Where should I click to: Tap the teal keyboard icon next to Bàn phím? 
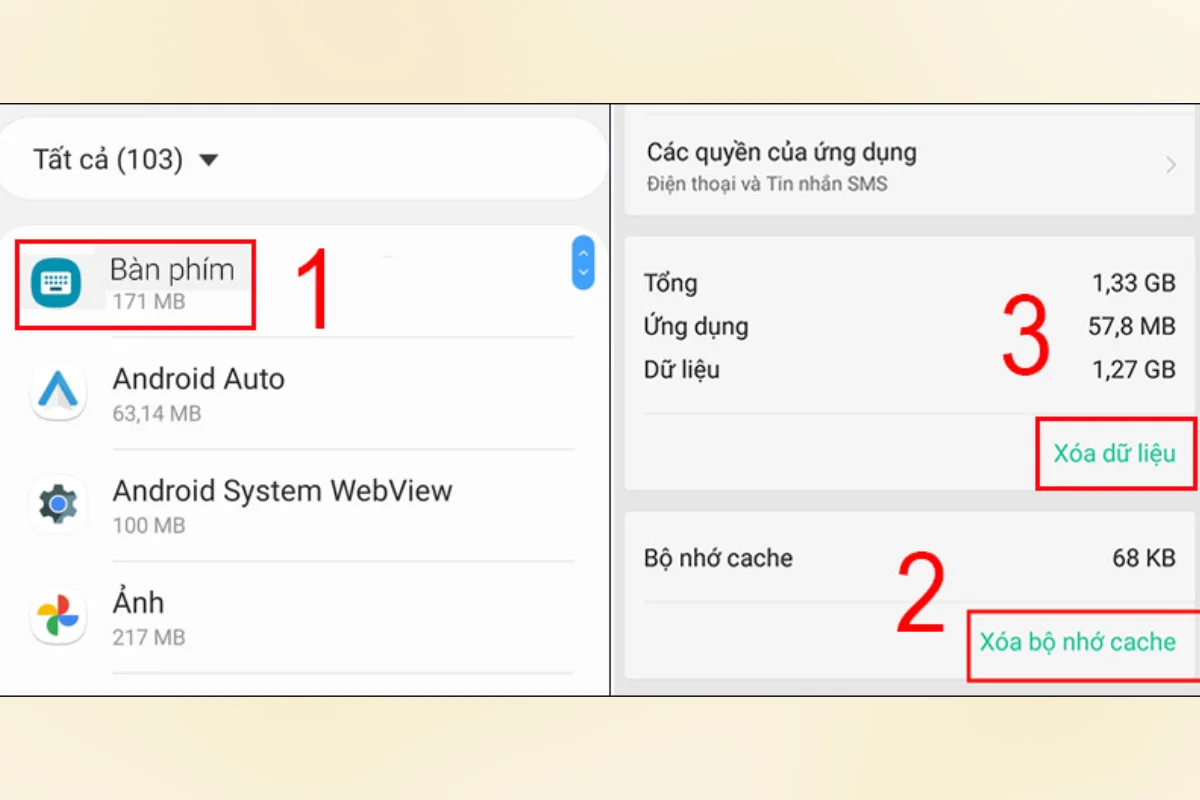pos(58,283)
